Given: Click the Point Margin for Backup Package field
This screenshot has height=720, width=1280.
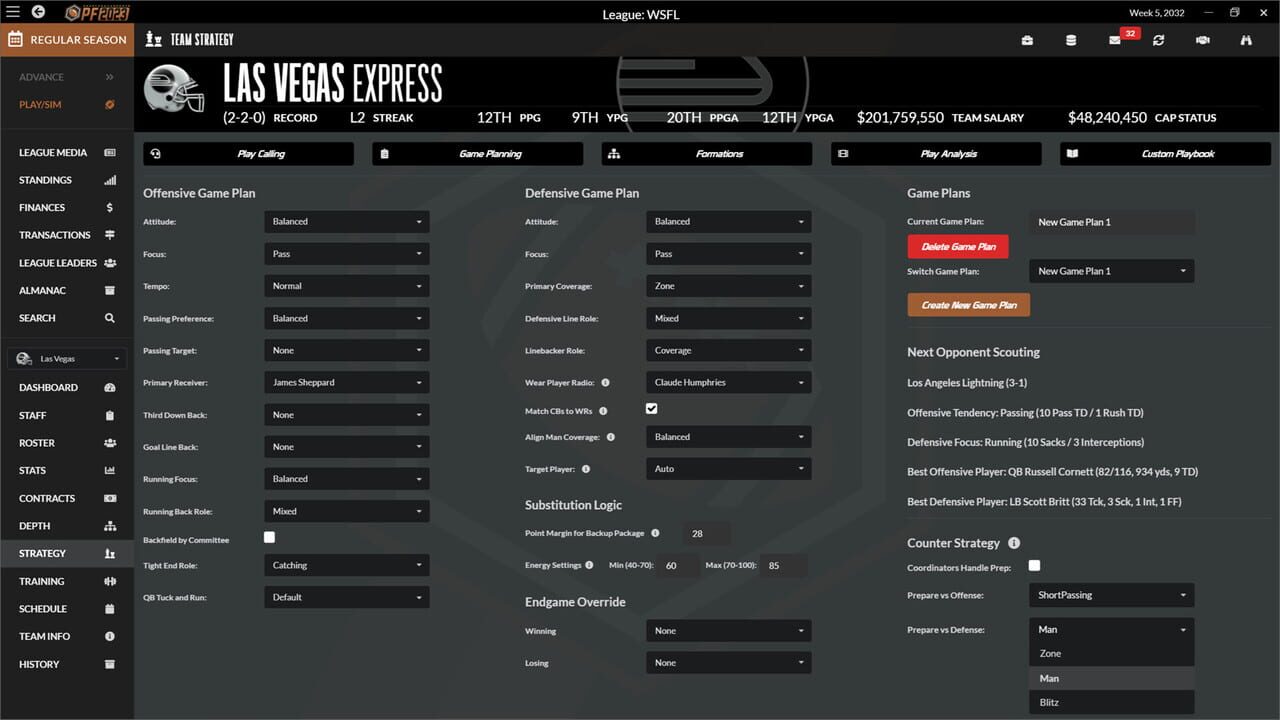Looking at the screenshot, I should click(705, 534).
